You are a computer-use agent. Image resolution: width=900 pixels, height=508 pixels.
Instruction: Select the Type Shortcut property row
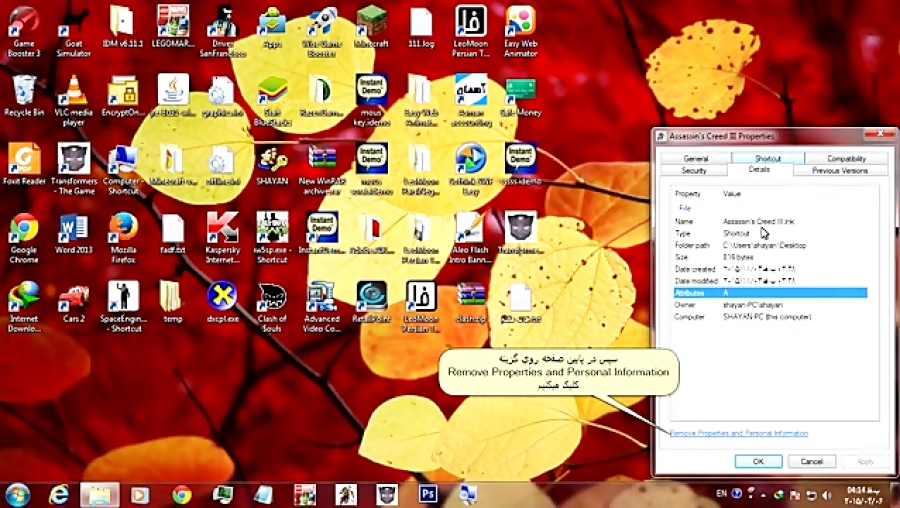tap(770, 234)
